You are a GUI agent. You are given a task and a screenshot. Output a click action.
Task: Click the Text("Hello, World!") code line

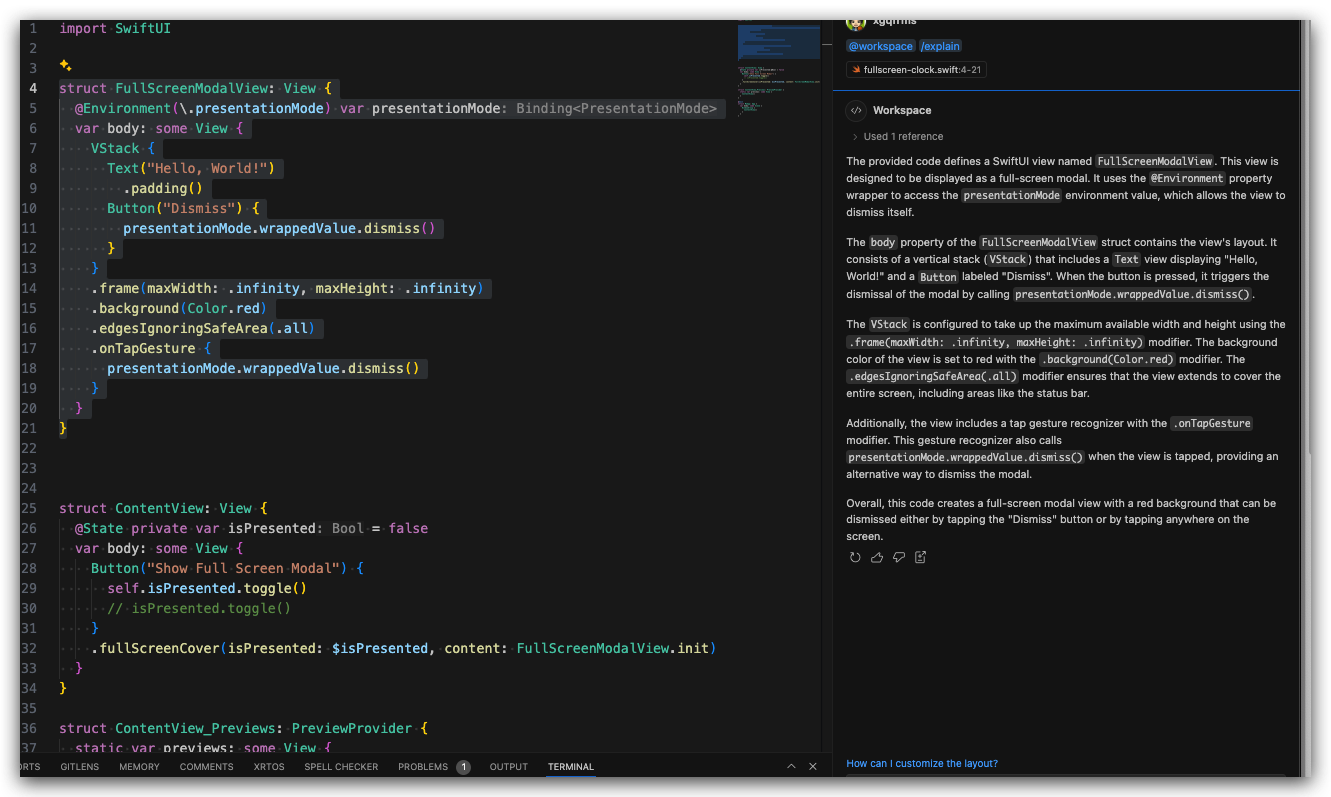pos(191,168)
